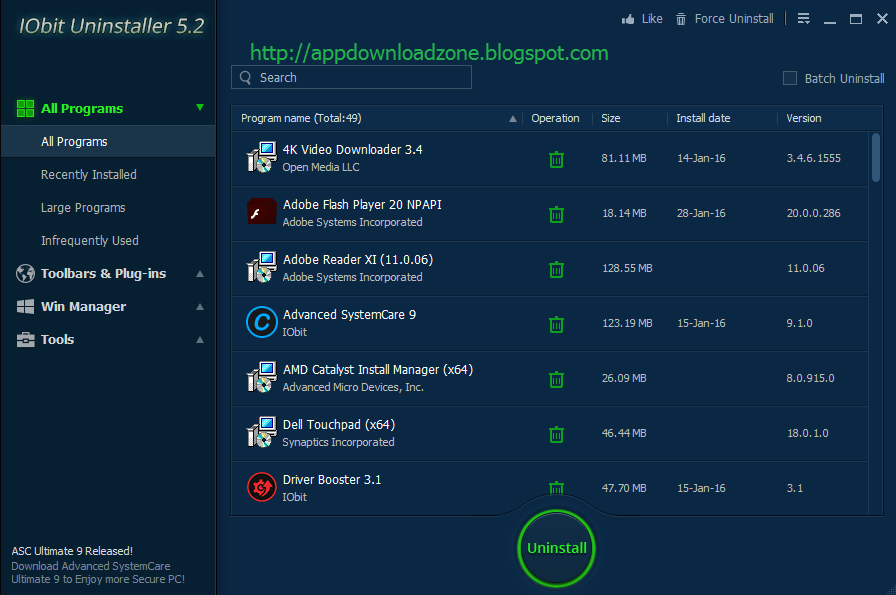Sort by Install date column header
This screenshot has height=595, width=896.
pos(703,118)
